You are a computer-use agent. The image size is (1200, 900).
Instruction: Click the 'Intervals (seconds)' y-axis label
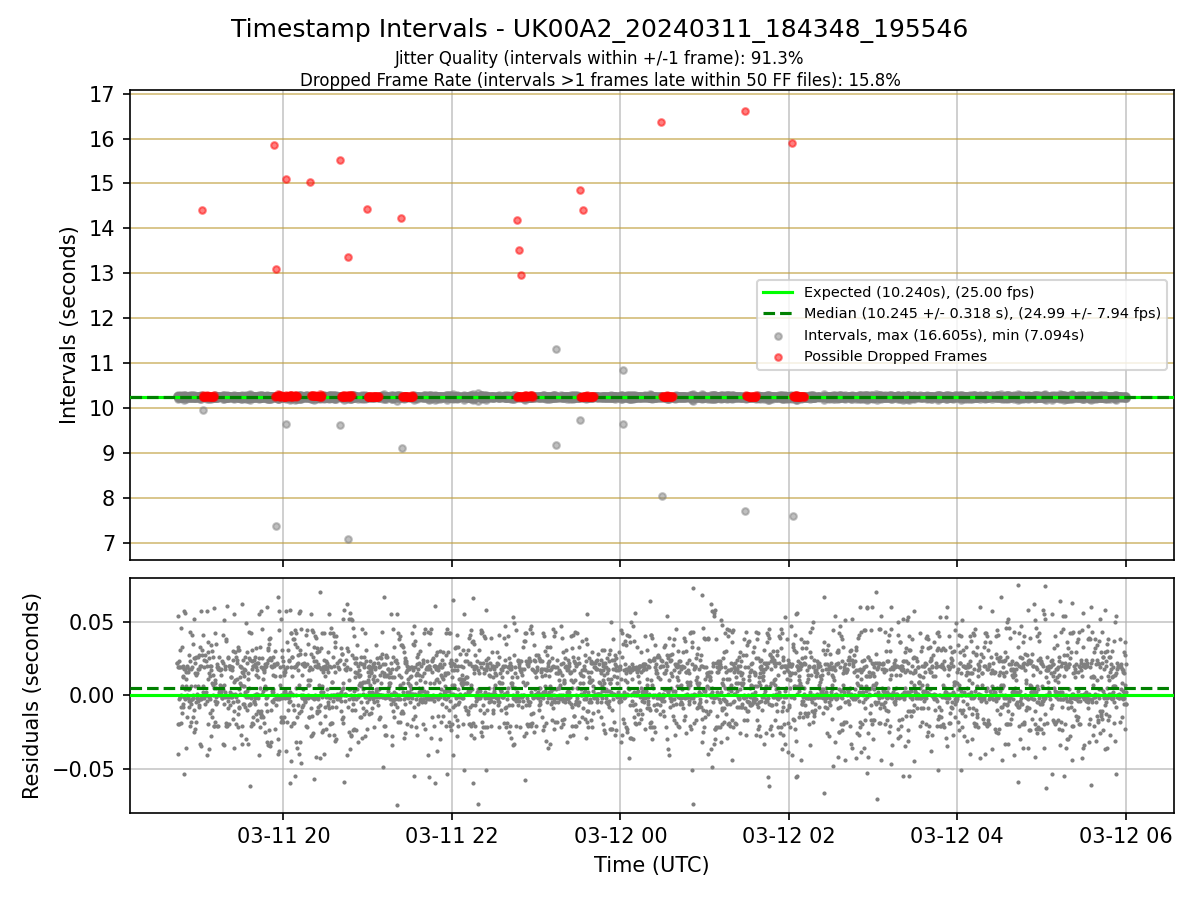coord(68,325)
